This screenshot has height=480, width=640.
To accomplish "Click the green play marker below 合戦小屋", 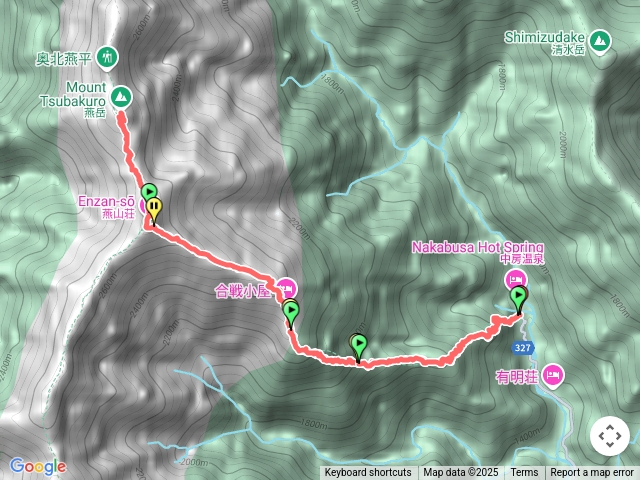I will (x=291, y=314).
